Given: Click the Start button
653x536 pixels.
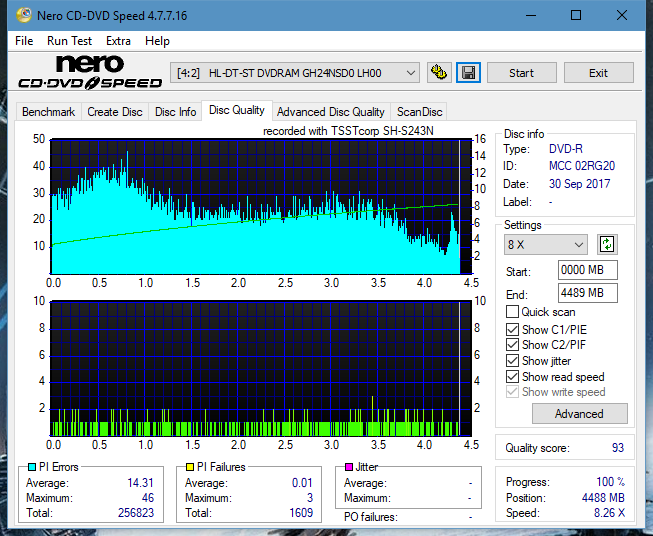Looking at the screenshot, I should (x=521, y=73).
